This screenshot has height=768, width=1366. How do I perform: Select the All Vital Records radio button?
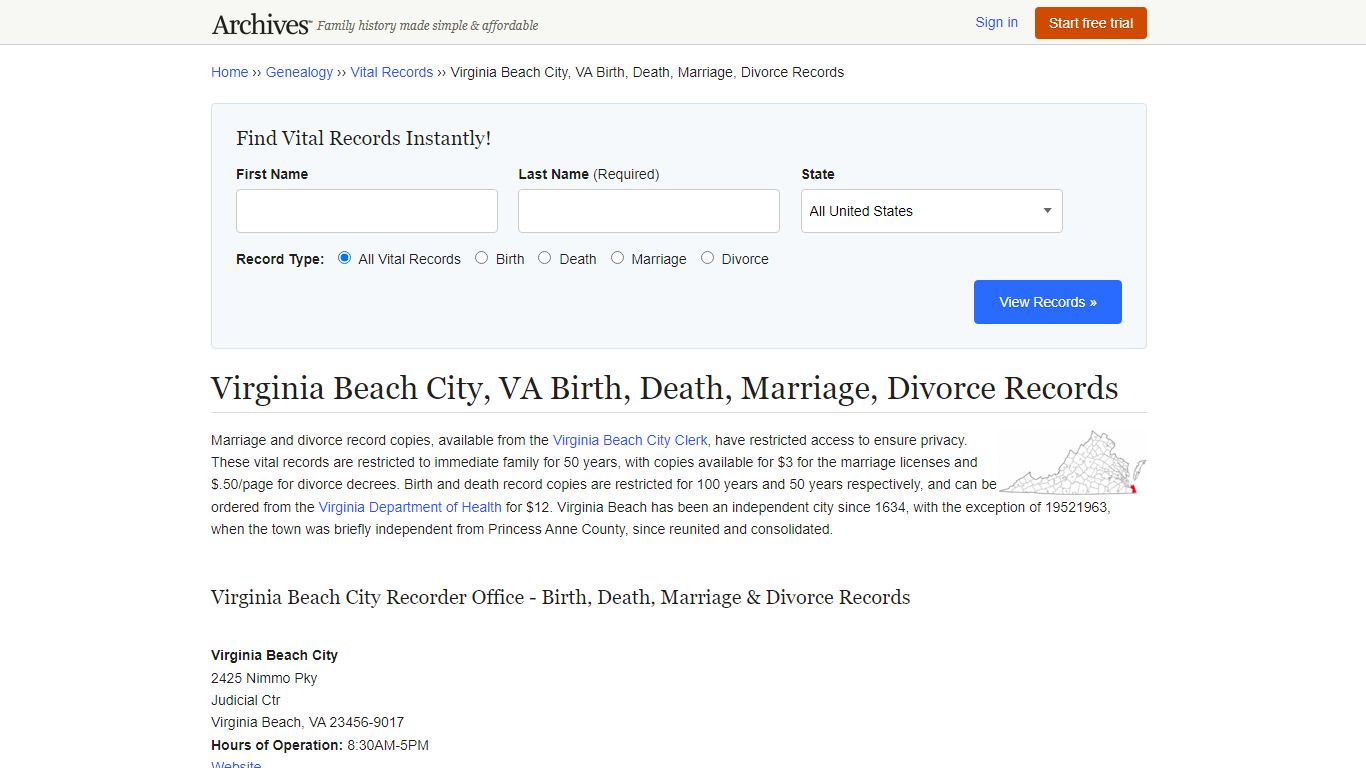tap(345, 258)
